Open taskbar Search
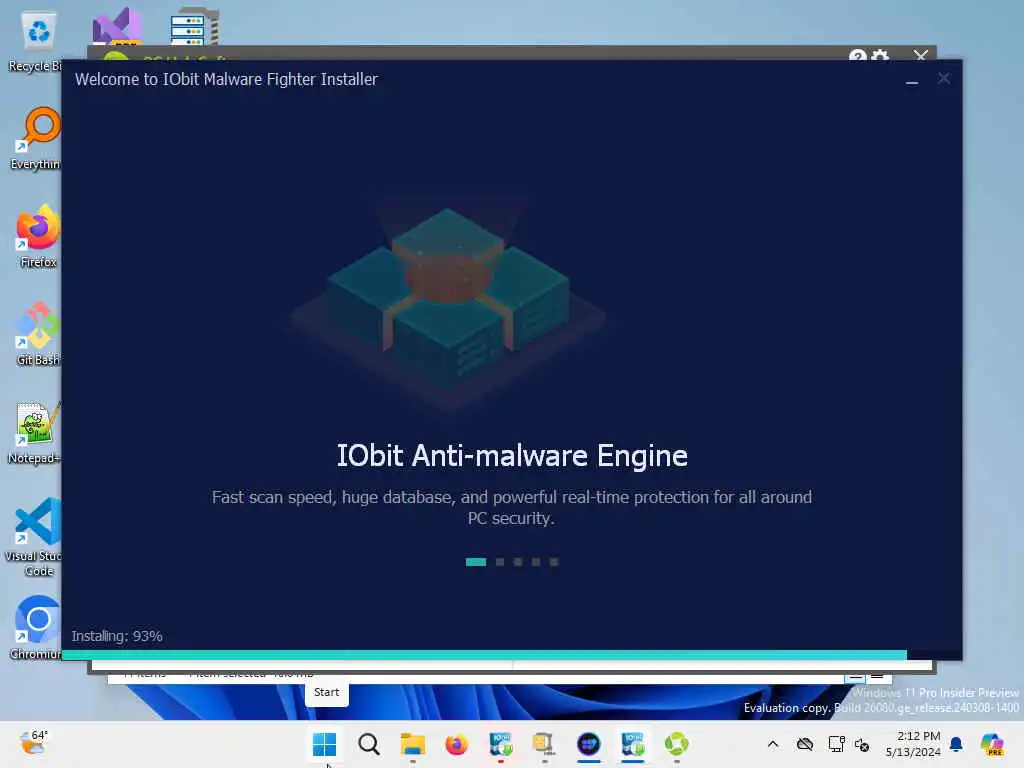 click(x=368, y=744)
